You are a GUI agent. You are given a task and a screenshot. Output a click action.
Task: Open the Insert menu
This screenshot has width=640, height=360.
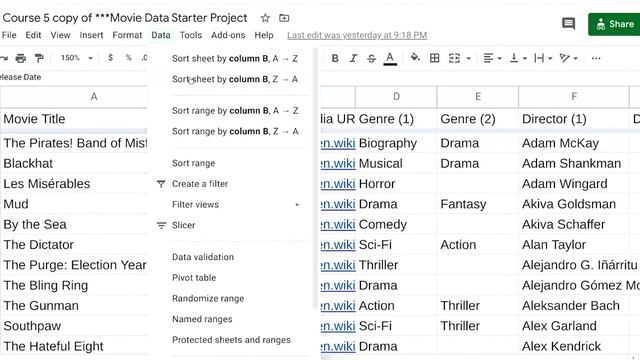point(91,35)
